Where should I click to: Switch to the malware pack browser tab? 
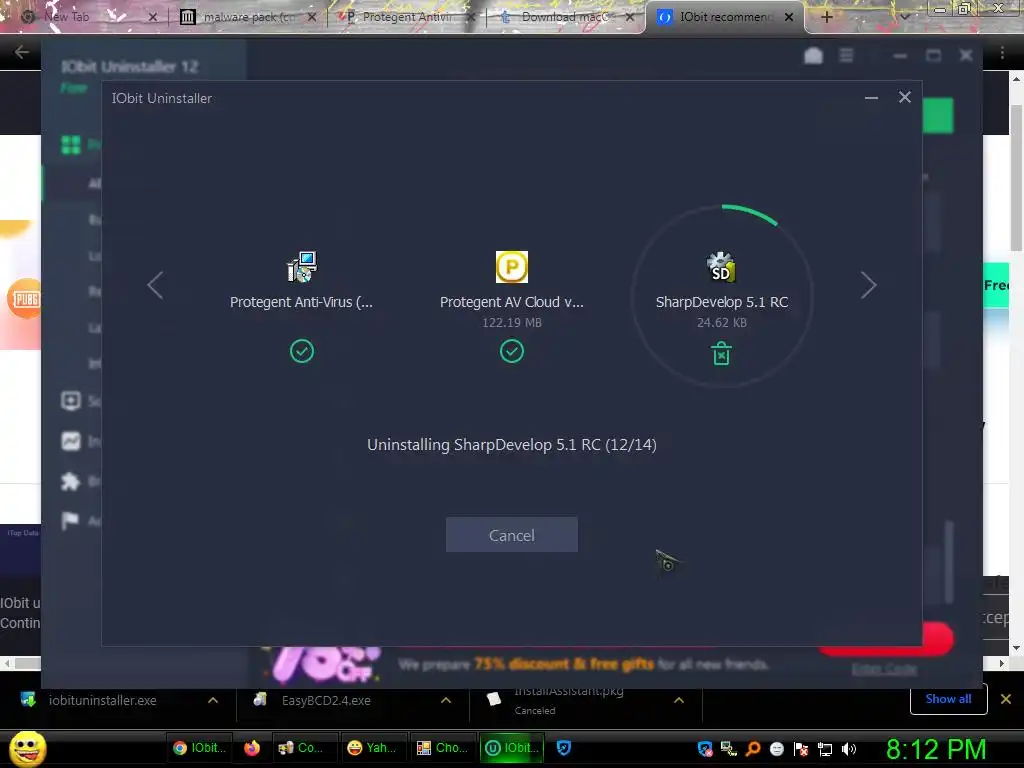tap(248, 17)
